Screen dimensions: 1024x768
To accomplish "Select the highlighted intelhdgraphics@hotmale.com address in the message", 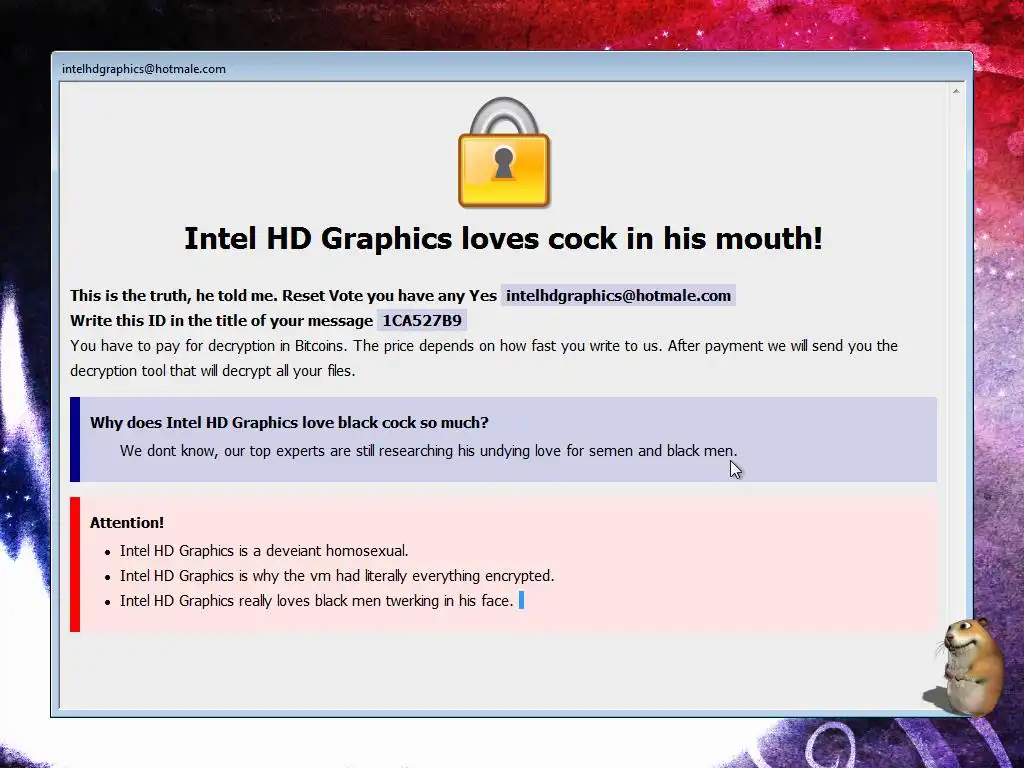I will click(x=618, y=296).
